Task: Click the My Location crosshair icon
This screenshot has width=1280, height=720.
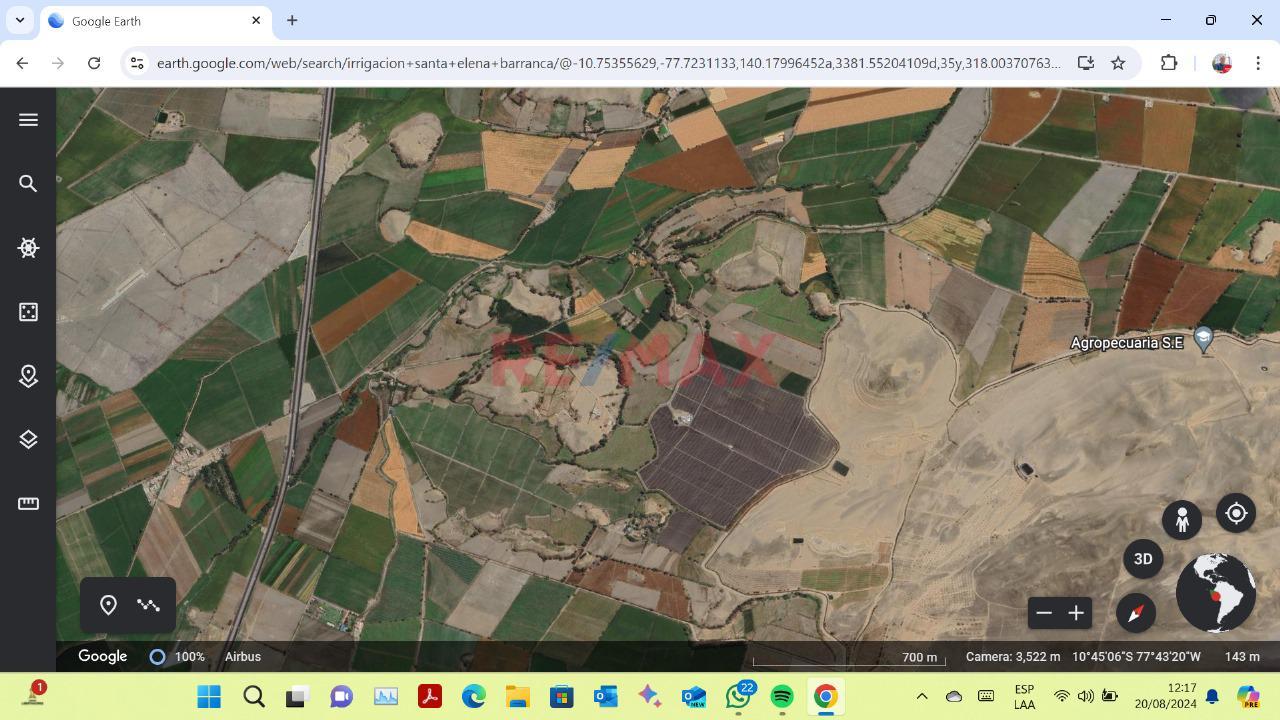Action: point(1236,513)
